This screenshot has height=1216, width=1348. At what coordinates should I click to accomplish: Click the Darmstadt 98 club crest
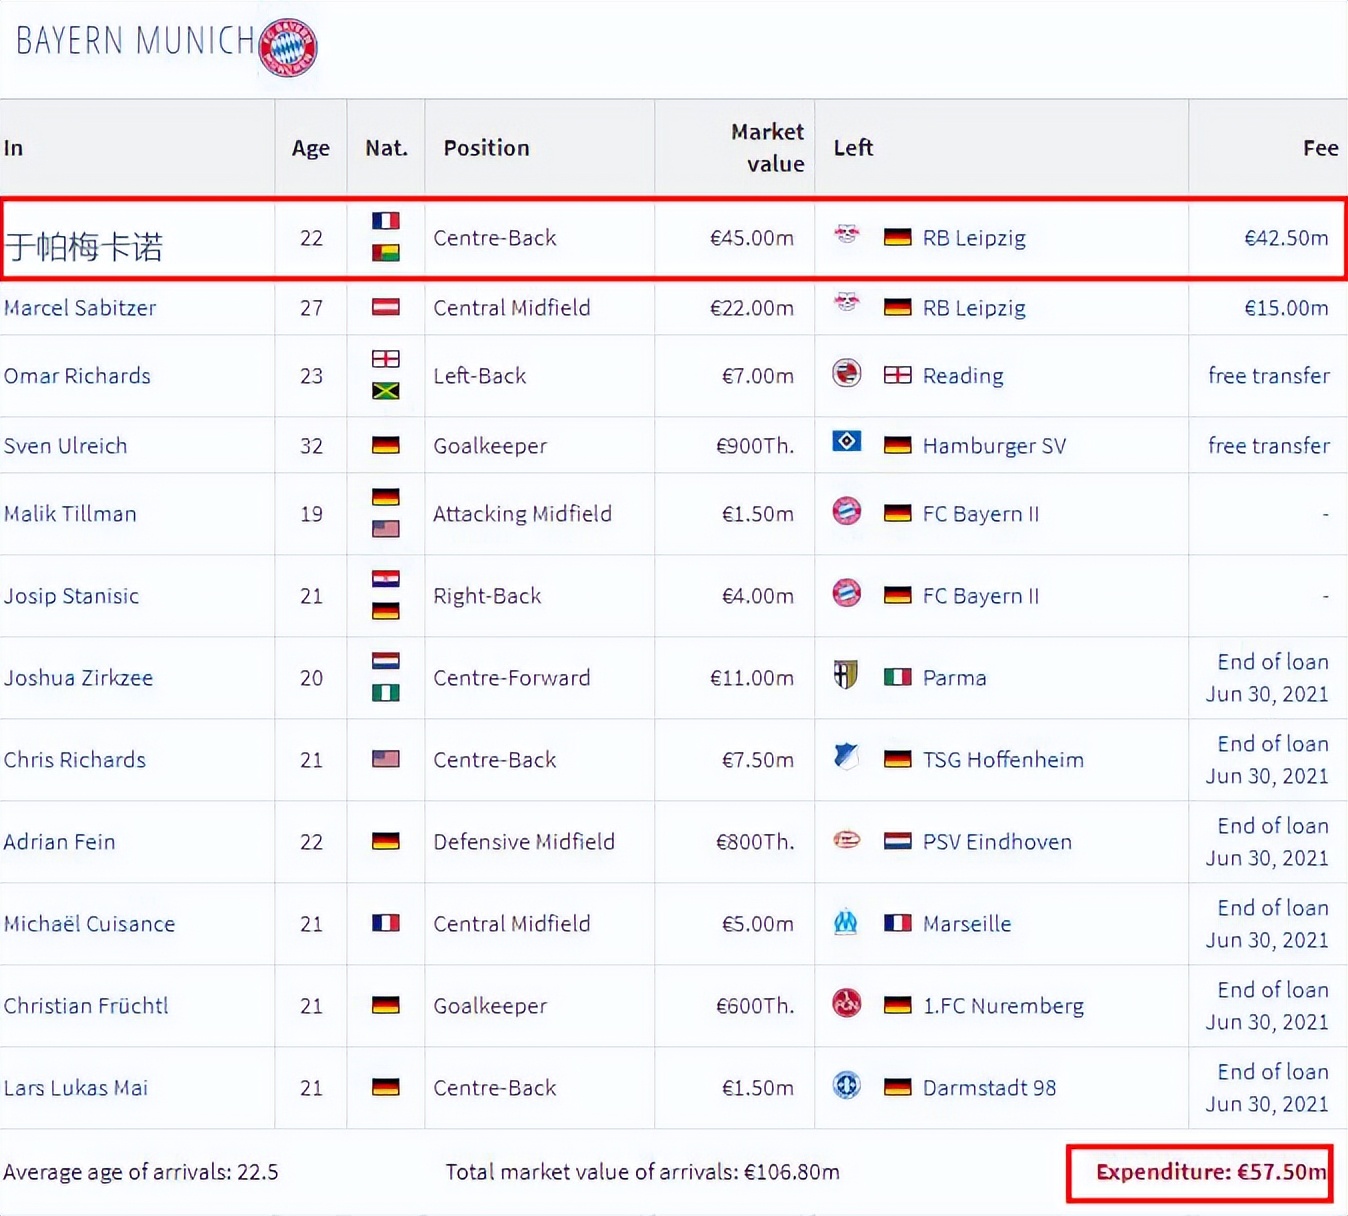(x=847, y=1085)
